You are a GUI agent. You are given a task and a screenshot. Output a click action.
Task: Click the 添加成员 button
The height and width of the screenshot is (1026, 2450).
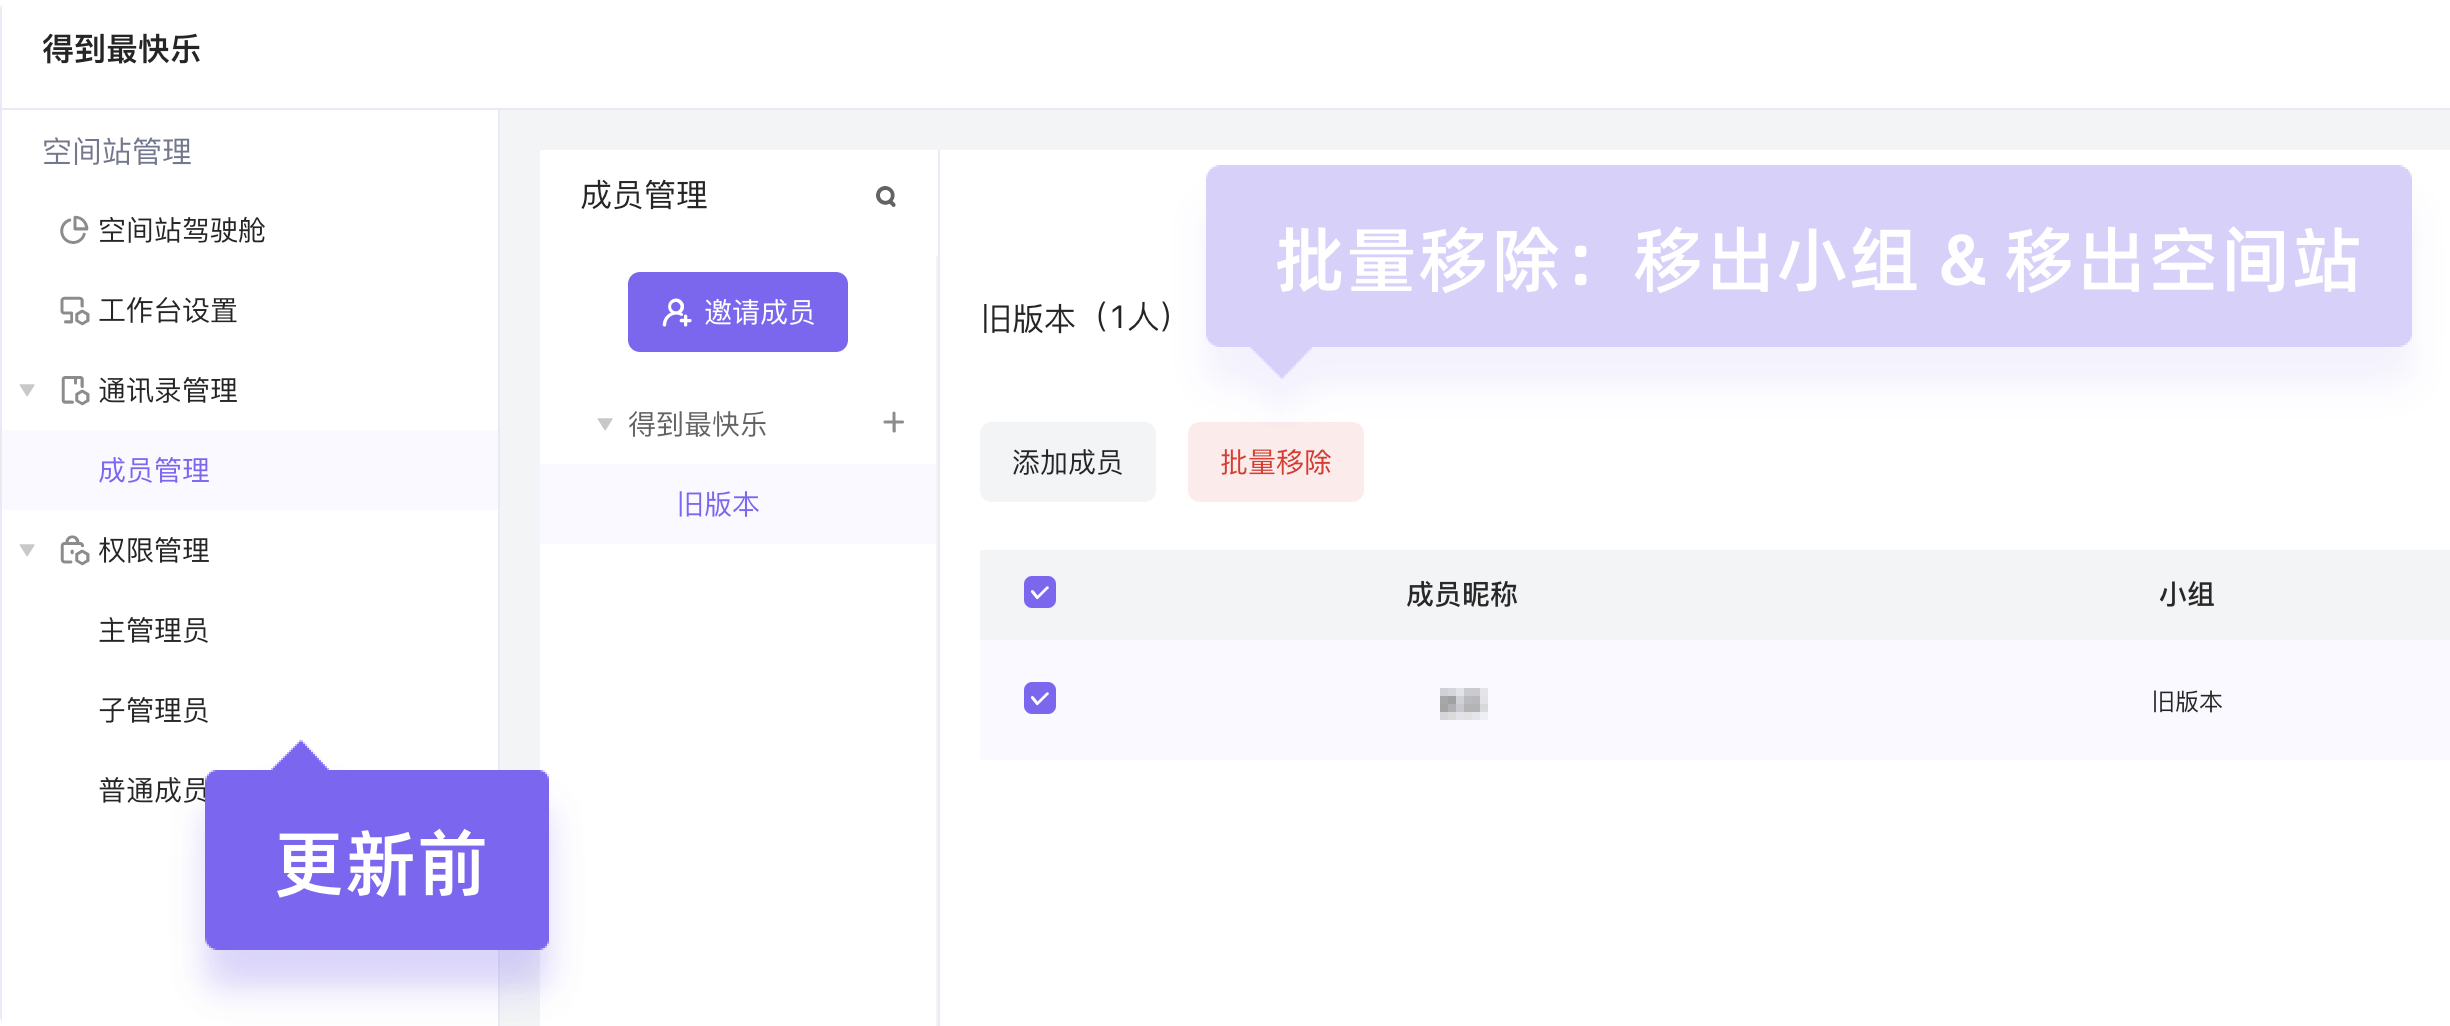tap(1068, 462)
